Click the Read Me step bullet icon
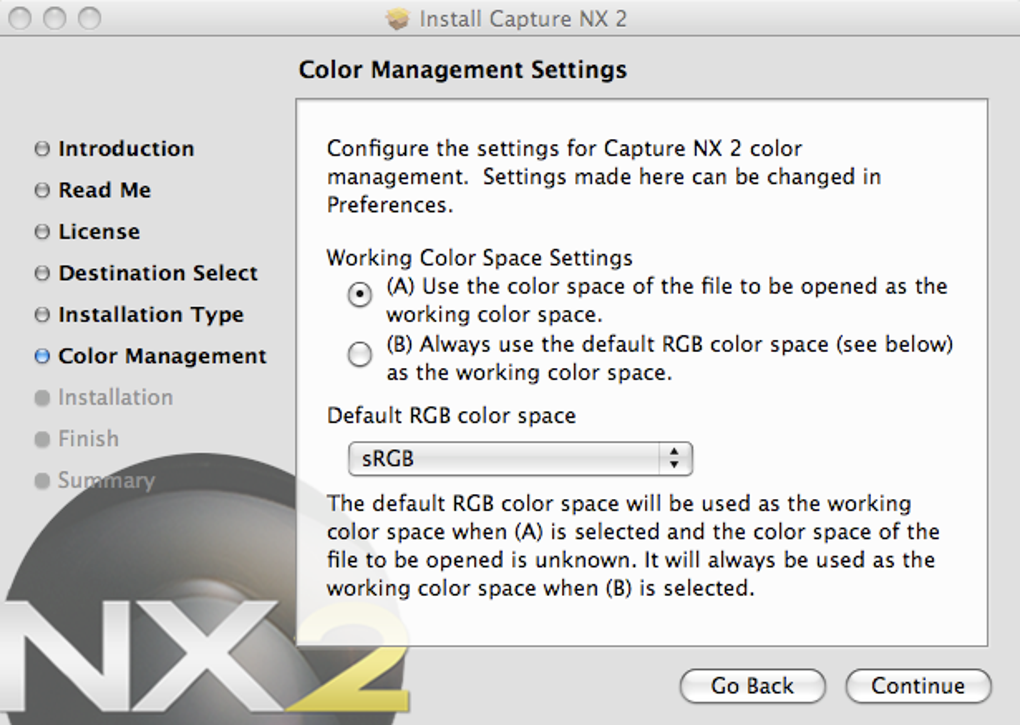Viewport: 1020px width, 725px height. 42,190
